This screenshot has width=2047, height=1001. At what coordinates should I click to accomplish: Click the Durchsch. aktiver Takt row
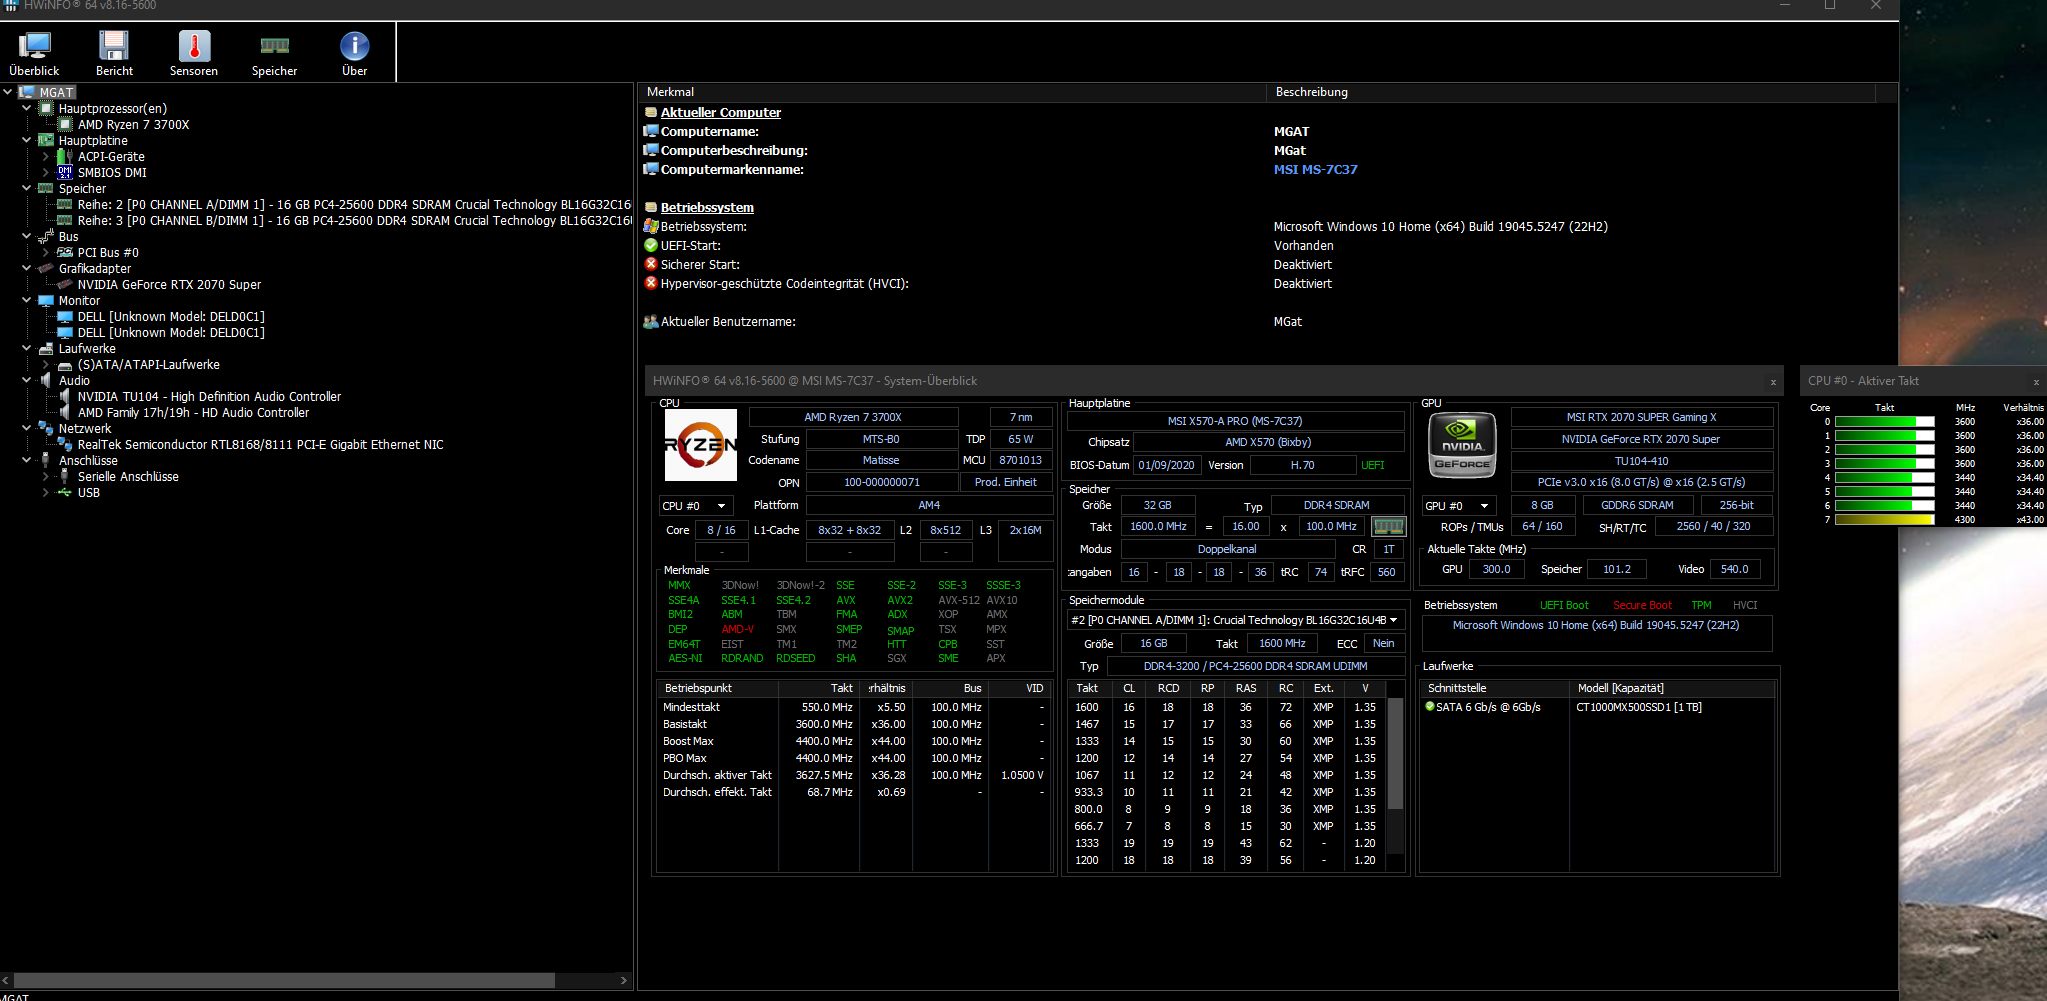[x=852, y=775]
